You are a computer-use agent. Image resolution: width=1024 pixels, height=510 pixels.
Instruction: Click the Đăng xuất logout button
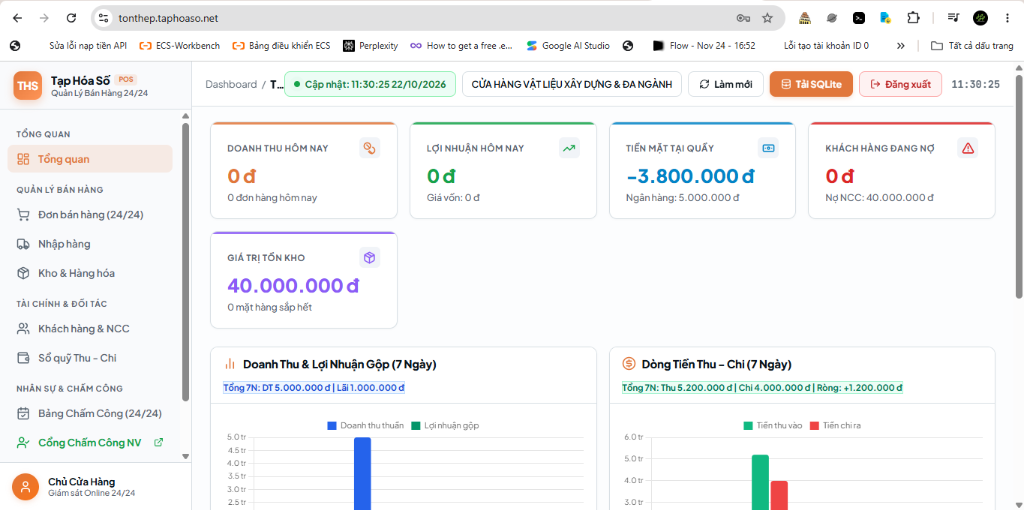click(x=900, y=84)
